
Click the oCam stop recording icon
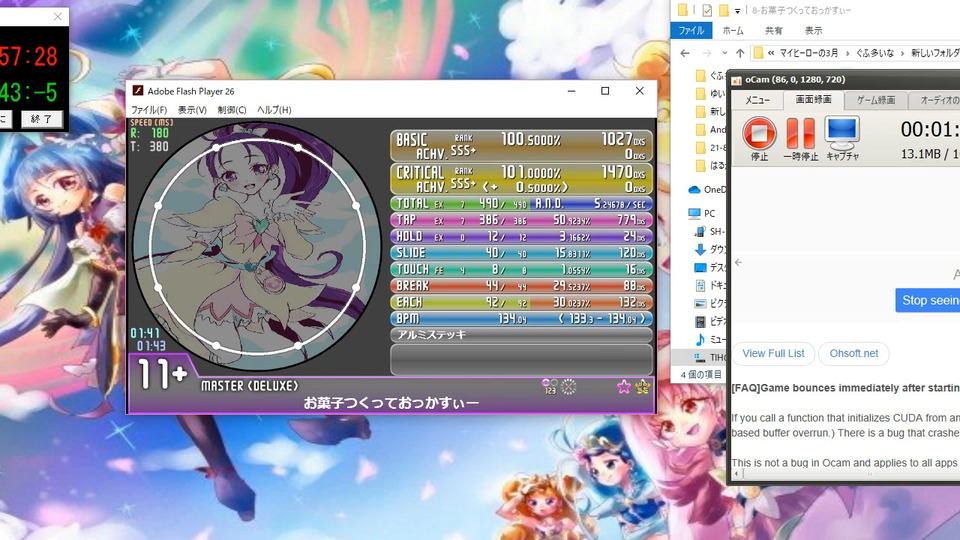point(759,133)
